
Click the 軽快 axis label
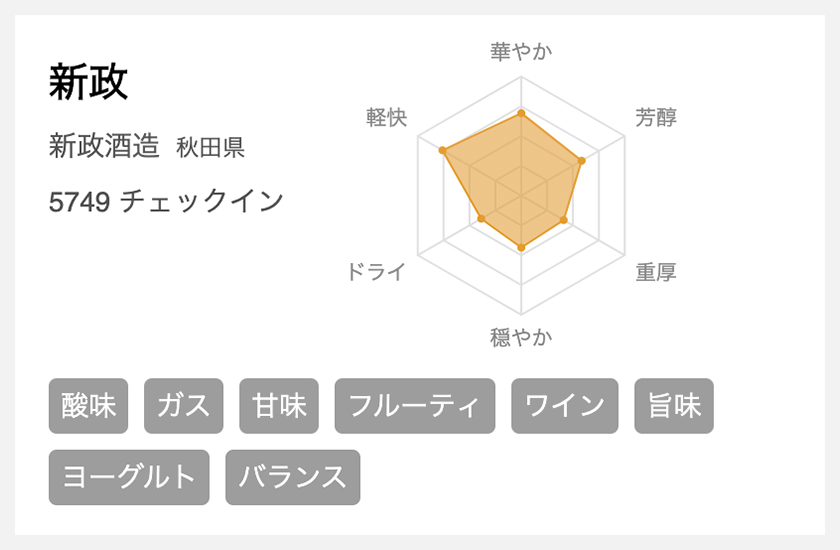point(387,117)
